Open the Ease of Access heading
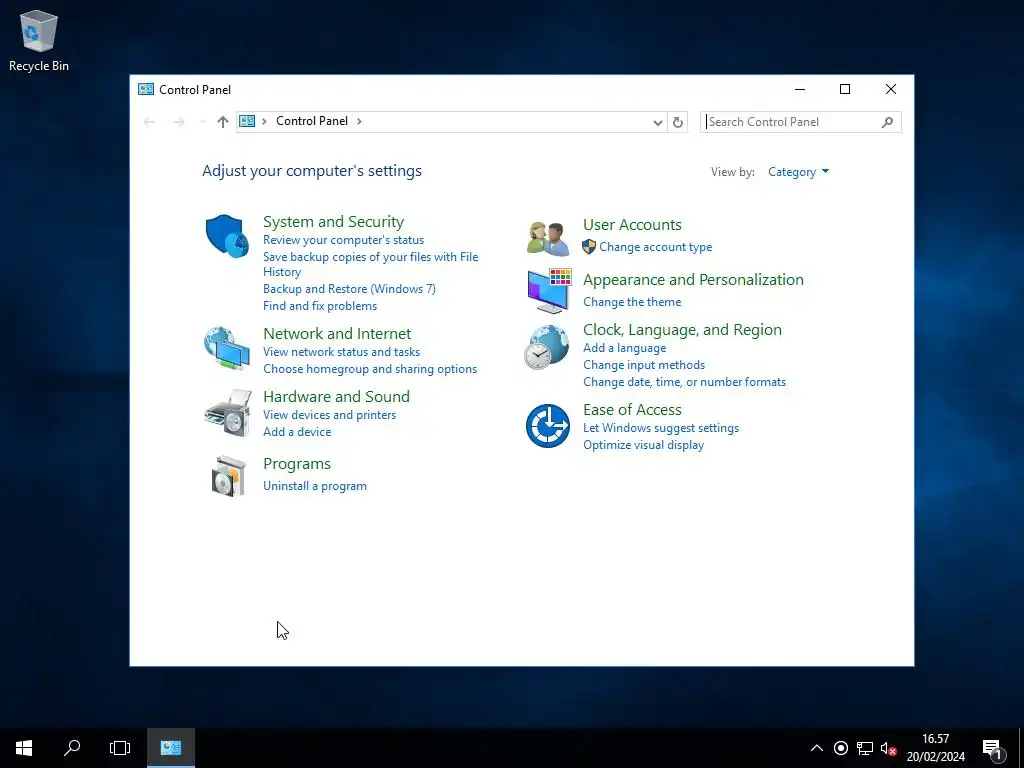1024x768 pixels. [x=632, y=409]
